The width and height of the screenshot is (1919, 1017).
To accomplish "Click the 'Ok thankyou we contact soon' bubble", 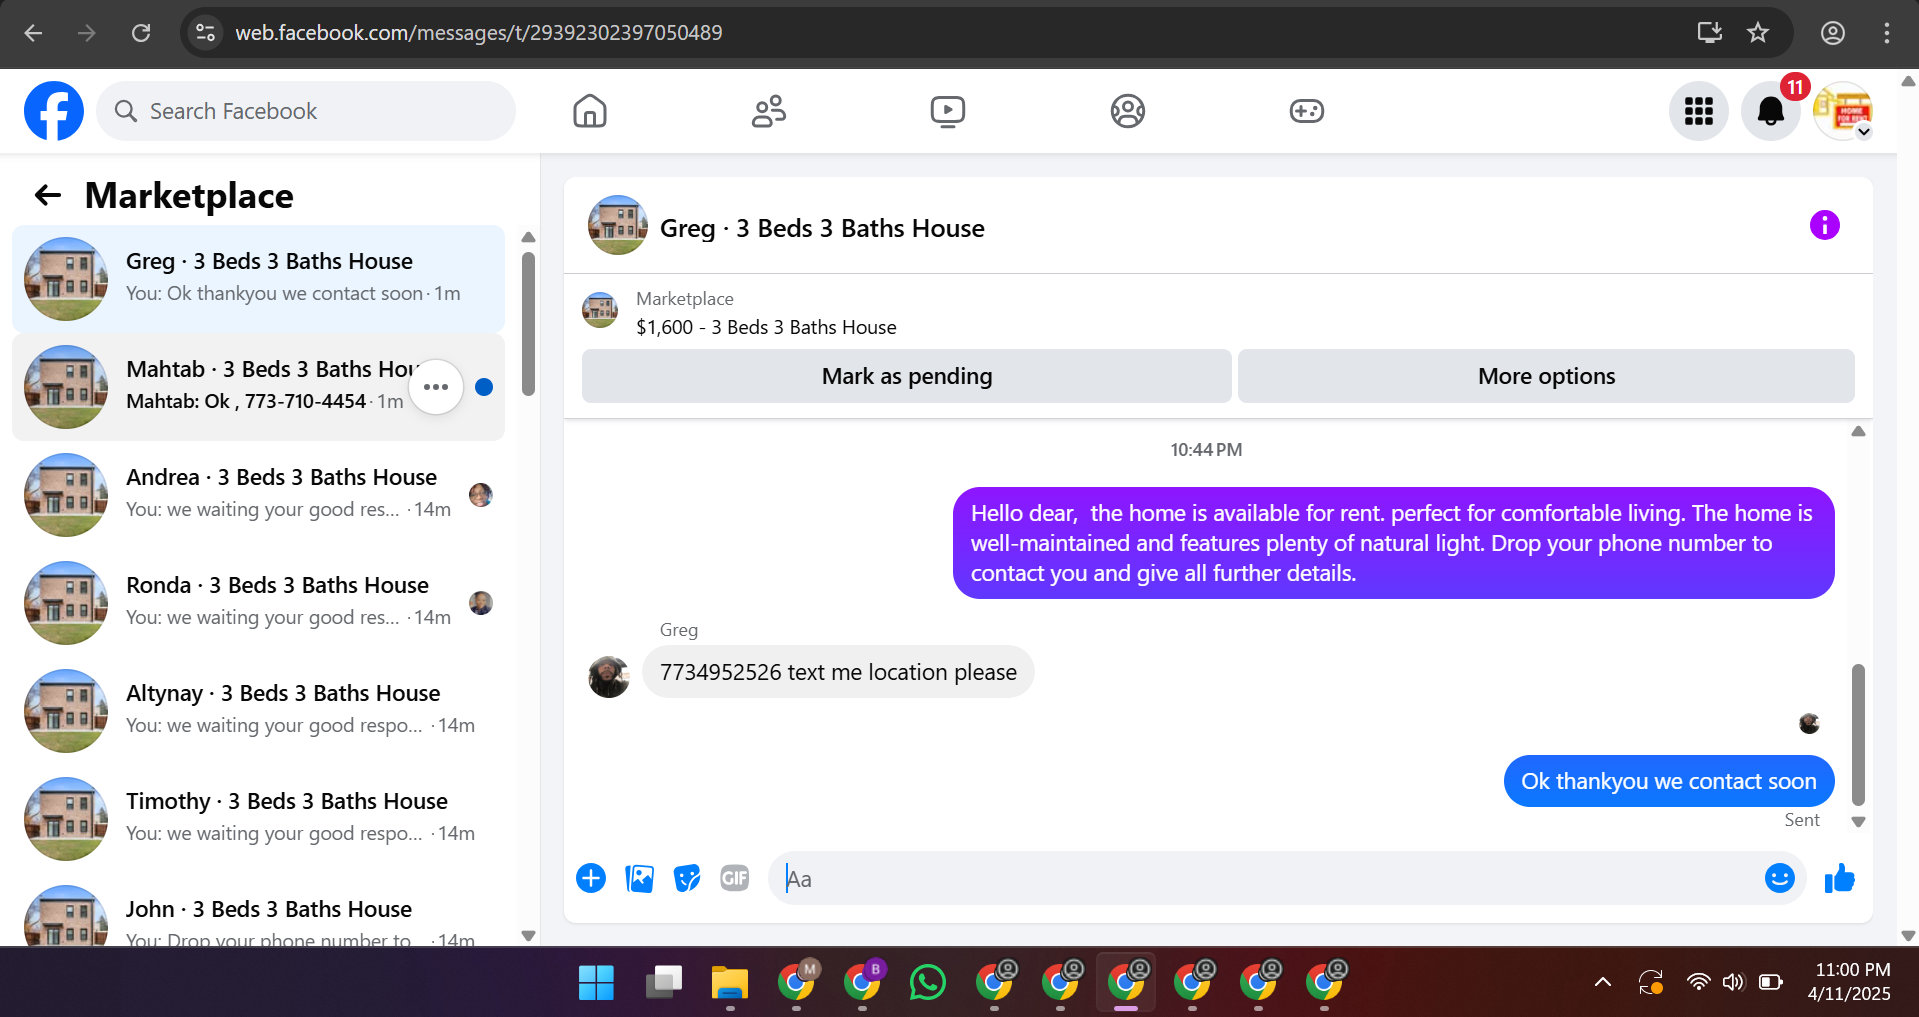I will pos(1669,781).
